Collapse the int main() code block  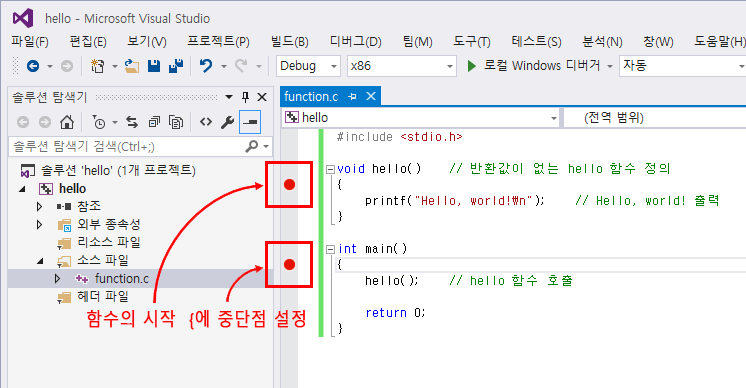(x=330, y=249)
